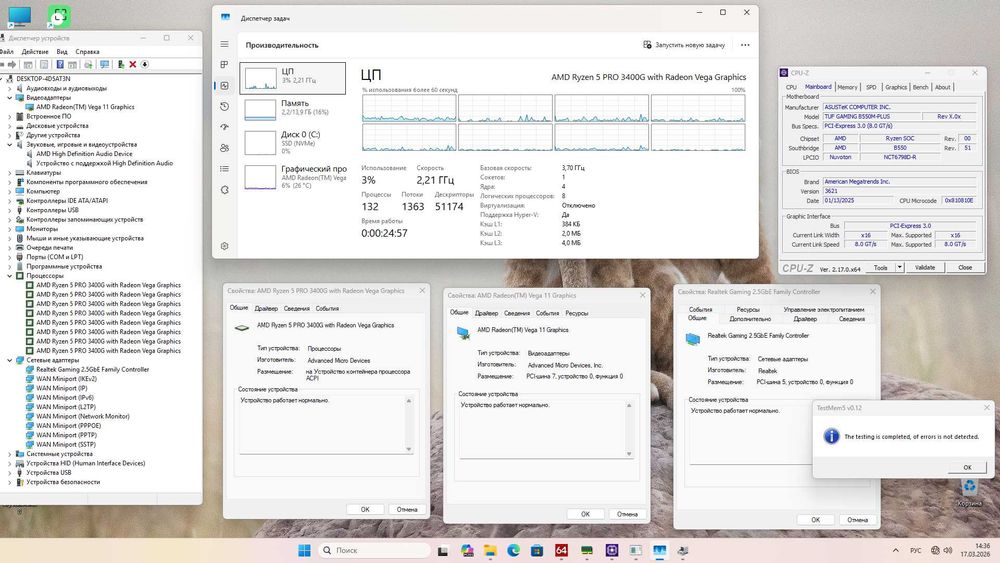
Task: Collapse the Звуковые, игровые и видеоустройства node
Action: point(10,145)
